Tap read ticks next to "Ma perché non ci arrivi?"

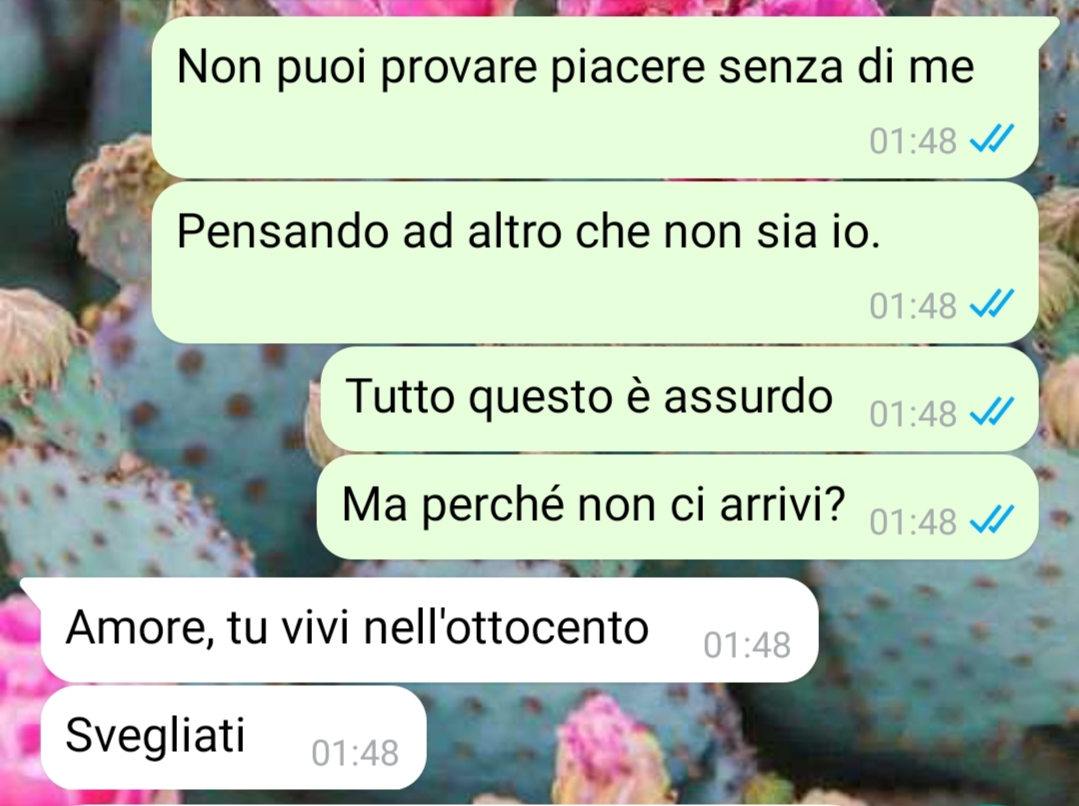coord(992,520)
